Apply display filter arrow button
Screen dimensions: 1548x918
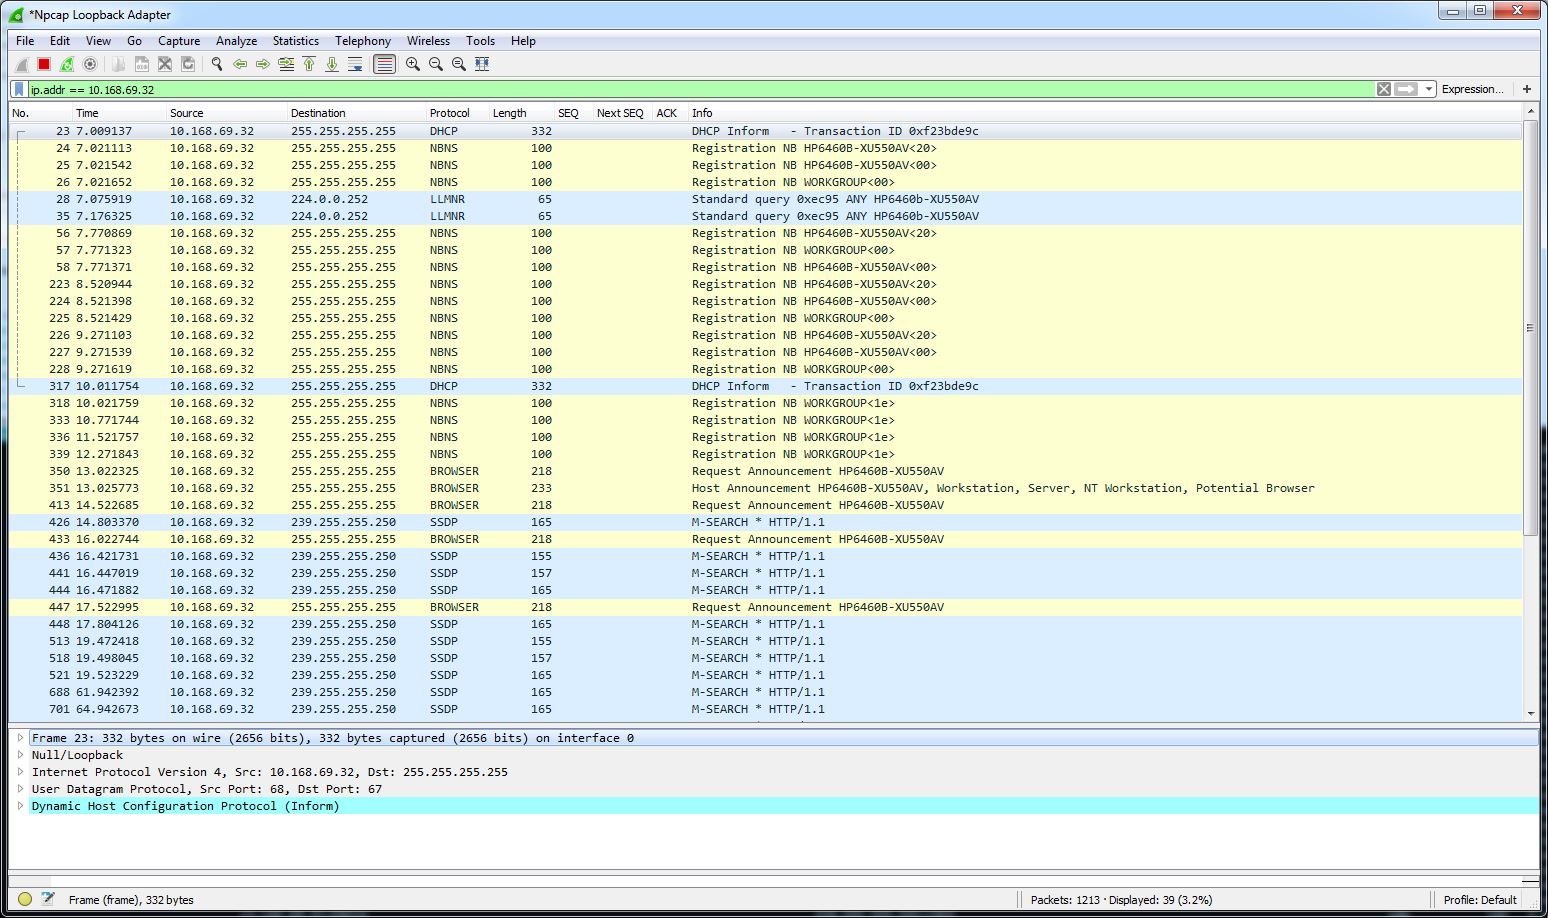pyautogui.click(x=1406, y=89)
